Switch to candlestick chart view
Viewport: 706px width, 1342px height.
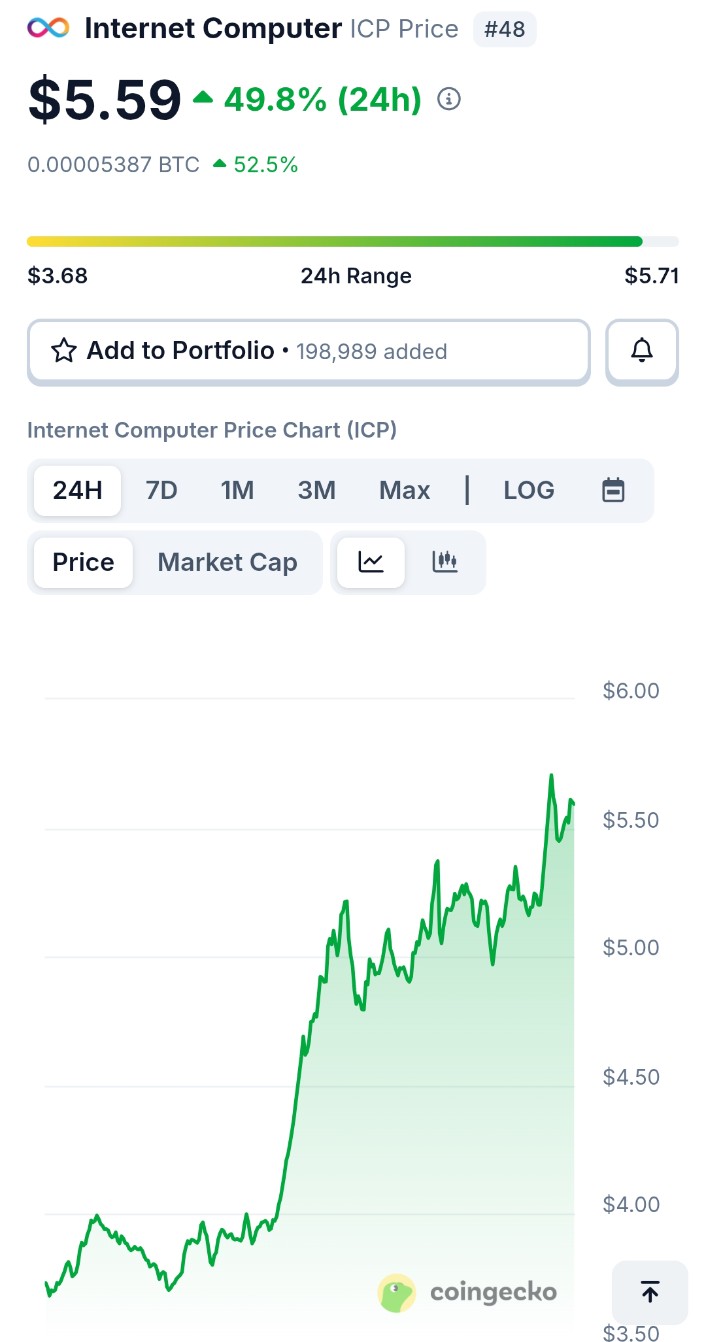tap(445, 562)
